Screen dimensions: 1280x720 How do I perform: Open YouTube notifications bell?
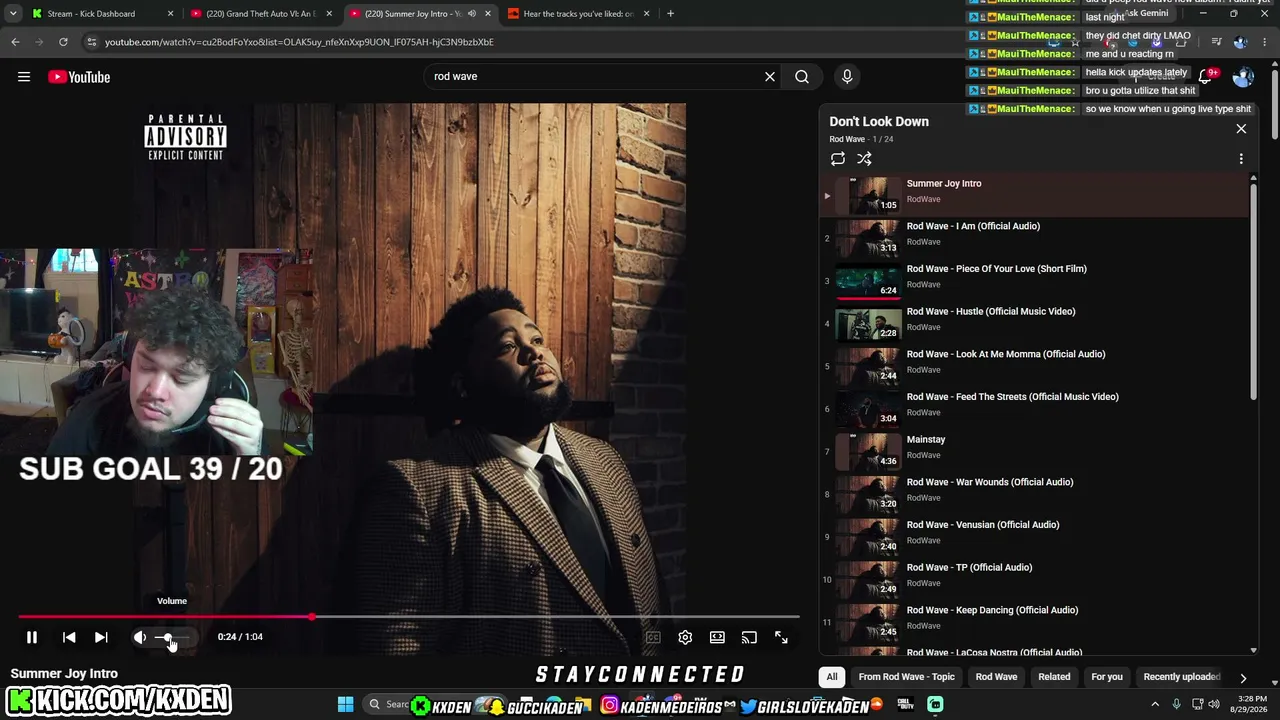coord(1205,77)
